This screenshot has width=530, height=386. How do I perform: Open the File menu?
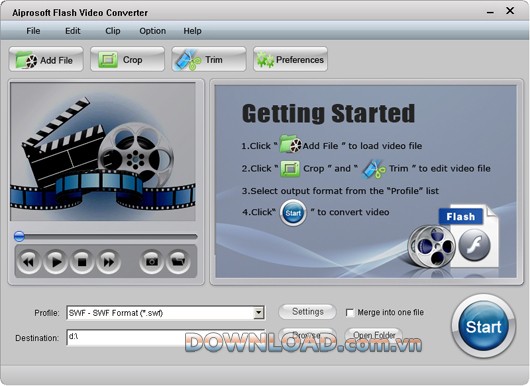click(33, 31)
